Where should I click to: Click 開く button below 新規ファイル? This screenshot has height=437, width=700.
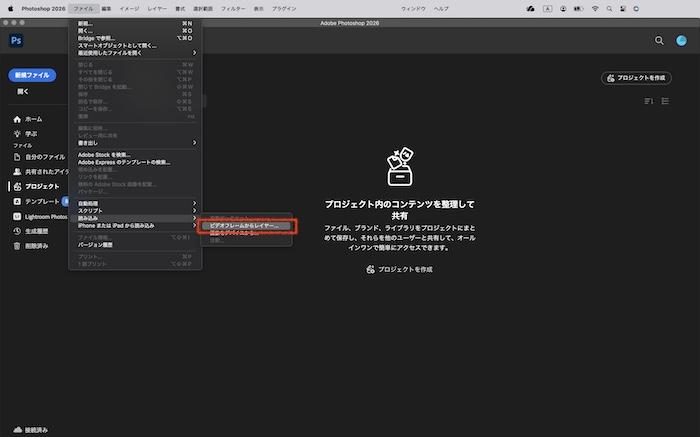(23, 92)
